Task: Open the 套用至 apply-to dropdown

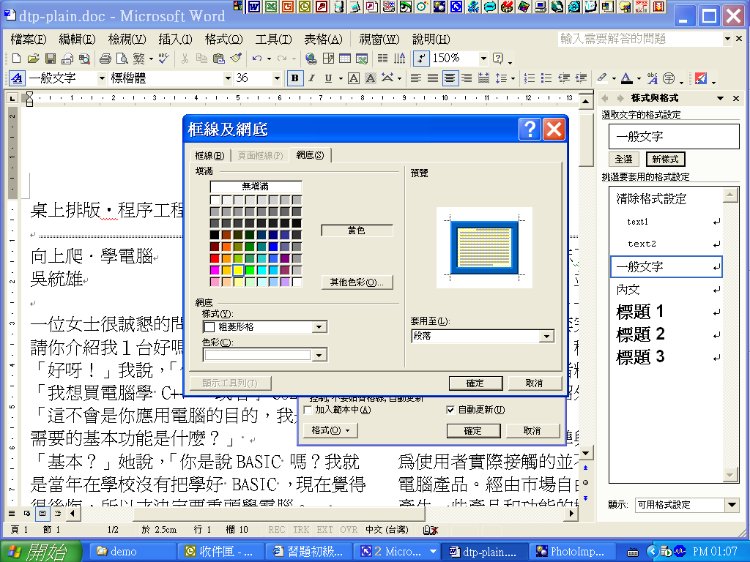Action: tap(546, 336)
